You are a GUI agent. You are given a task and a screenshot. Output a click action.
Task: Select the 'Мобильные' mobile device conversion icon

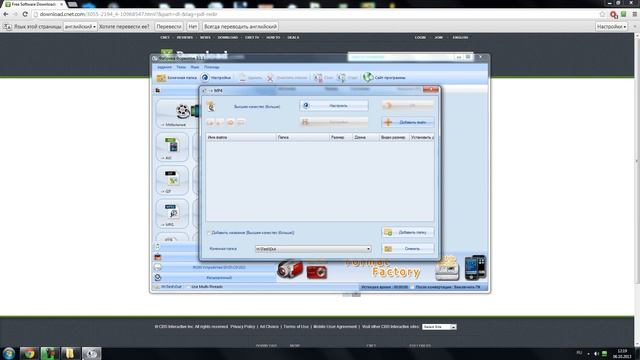tap(177, 113)
